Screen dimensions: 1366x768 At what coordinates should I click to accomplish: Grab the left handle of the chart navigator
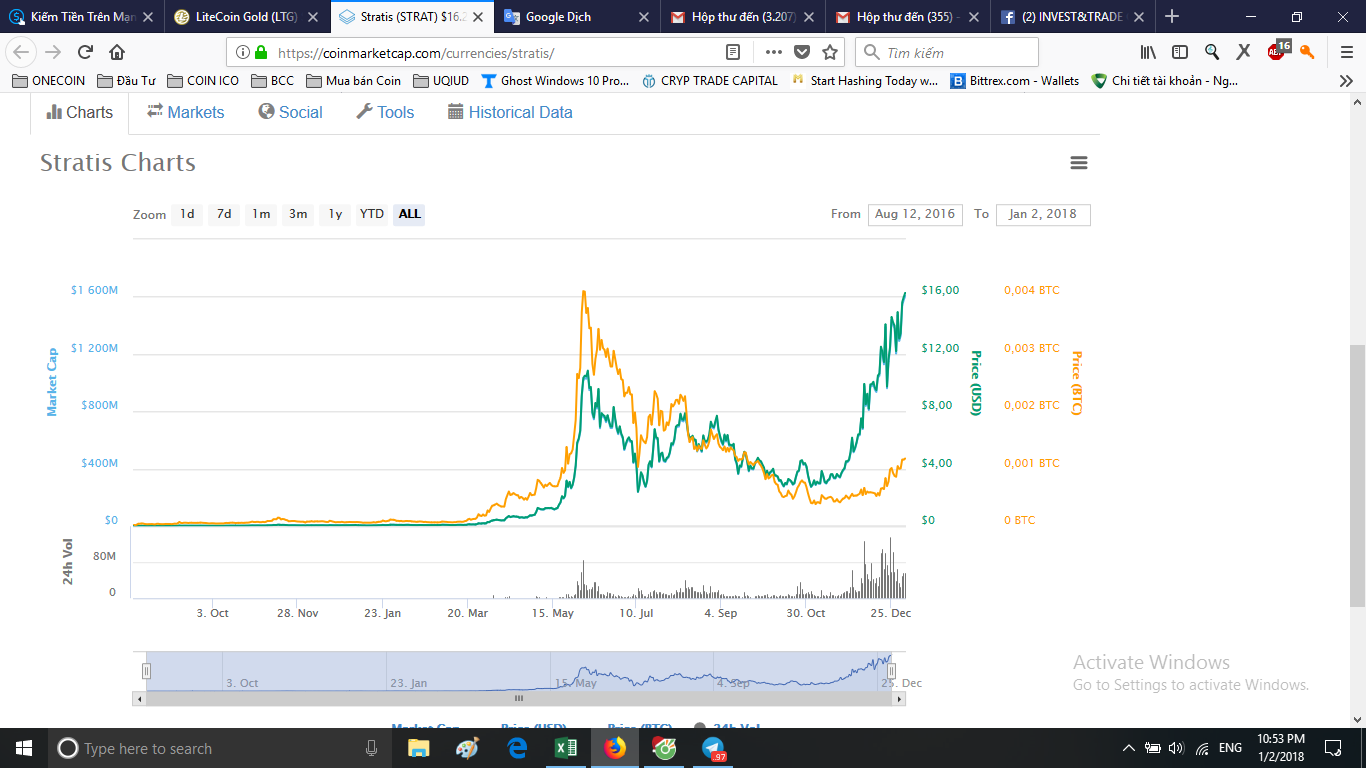pyautogui.click(x=146, y=671)
